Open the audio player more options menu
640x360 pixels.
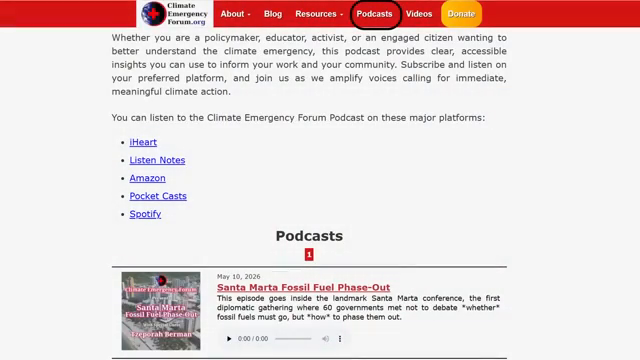[x=340, y=339]
